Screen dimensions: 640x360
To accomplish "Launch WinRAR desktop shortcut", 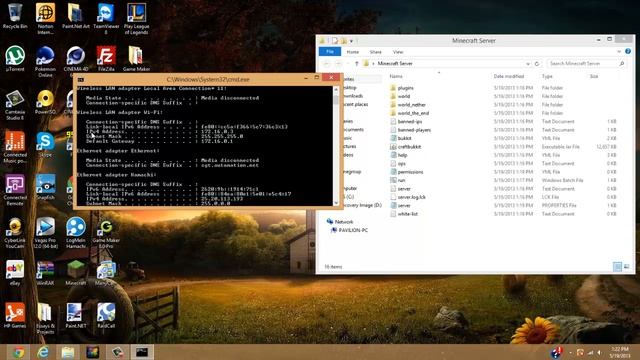I will pyautogui.click(x=45, y=273).
